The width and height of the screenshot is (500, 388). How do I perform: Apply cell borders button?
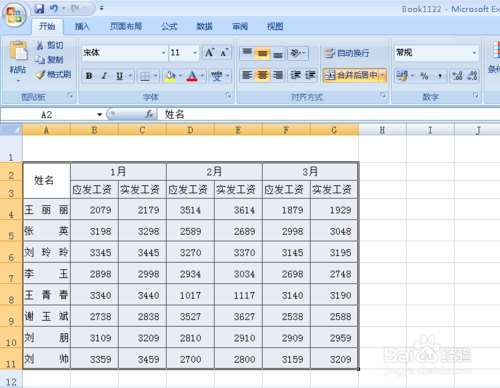(145, 76)
